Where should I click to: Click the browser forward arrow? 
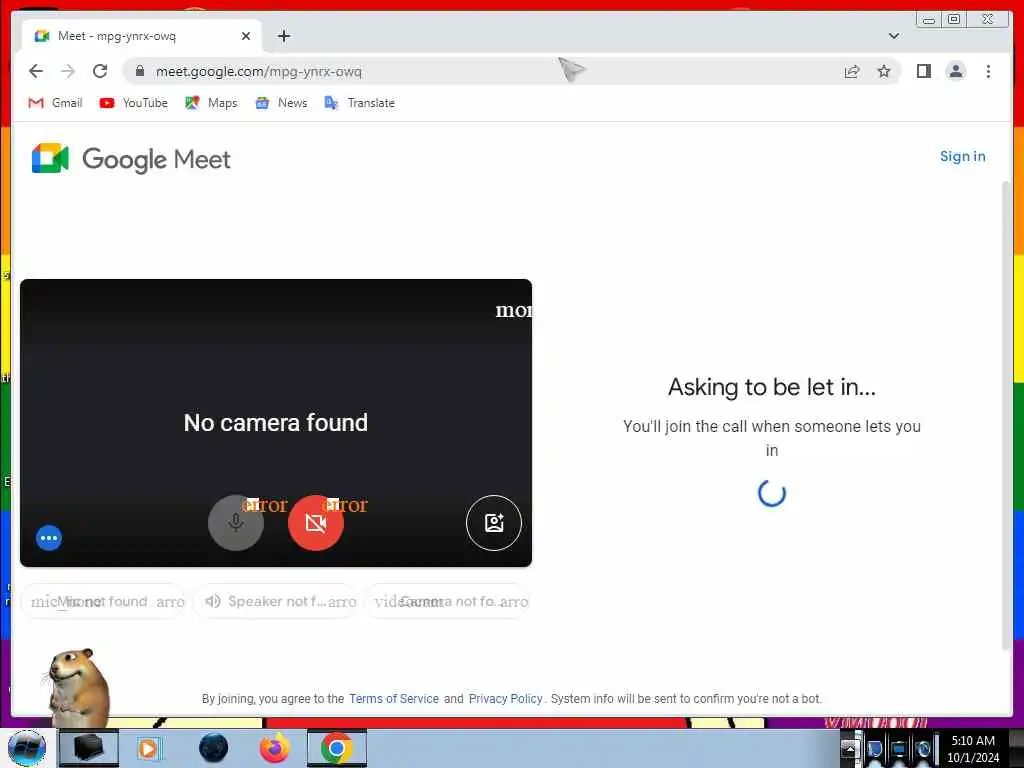[68, 71]
